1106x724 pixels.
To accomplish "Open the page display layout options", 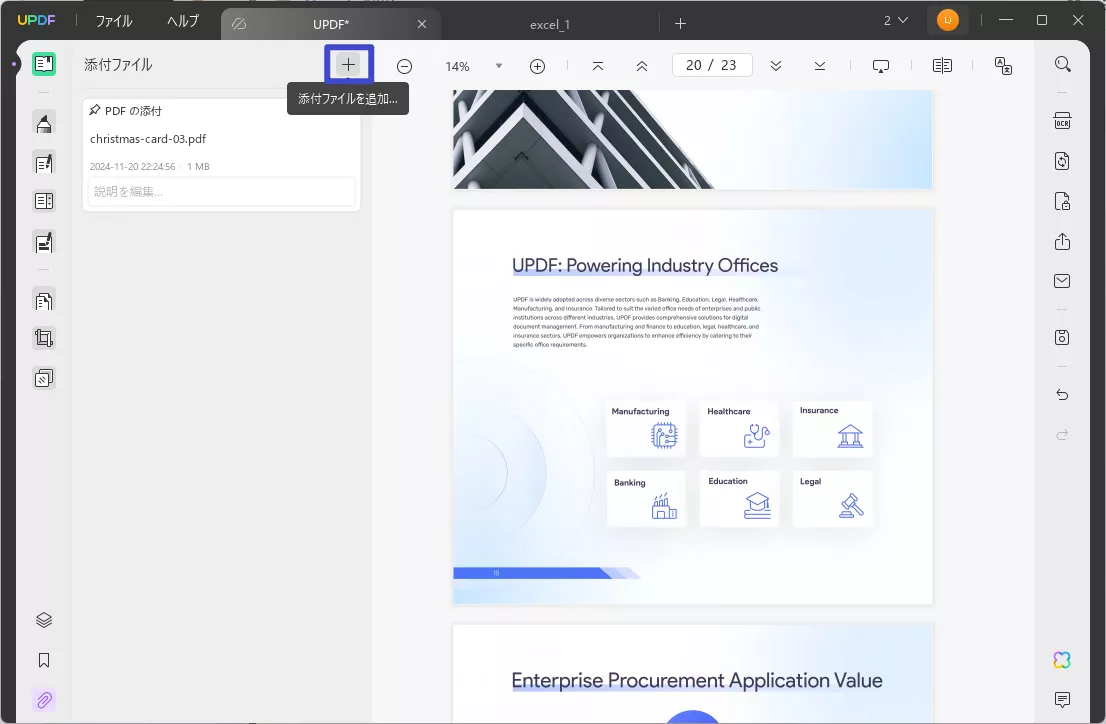I will pyautogui.click(x=942, y=66).
